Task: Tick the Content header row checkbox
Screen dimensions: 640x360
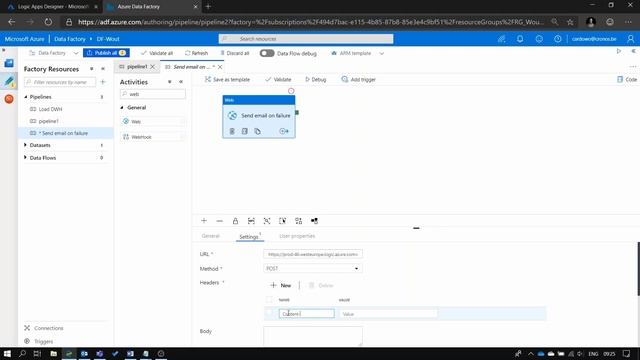Action: 269,313
